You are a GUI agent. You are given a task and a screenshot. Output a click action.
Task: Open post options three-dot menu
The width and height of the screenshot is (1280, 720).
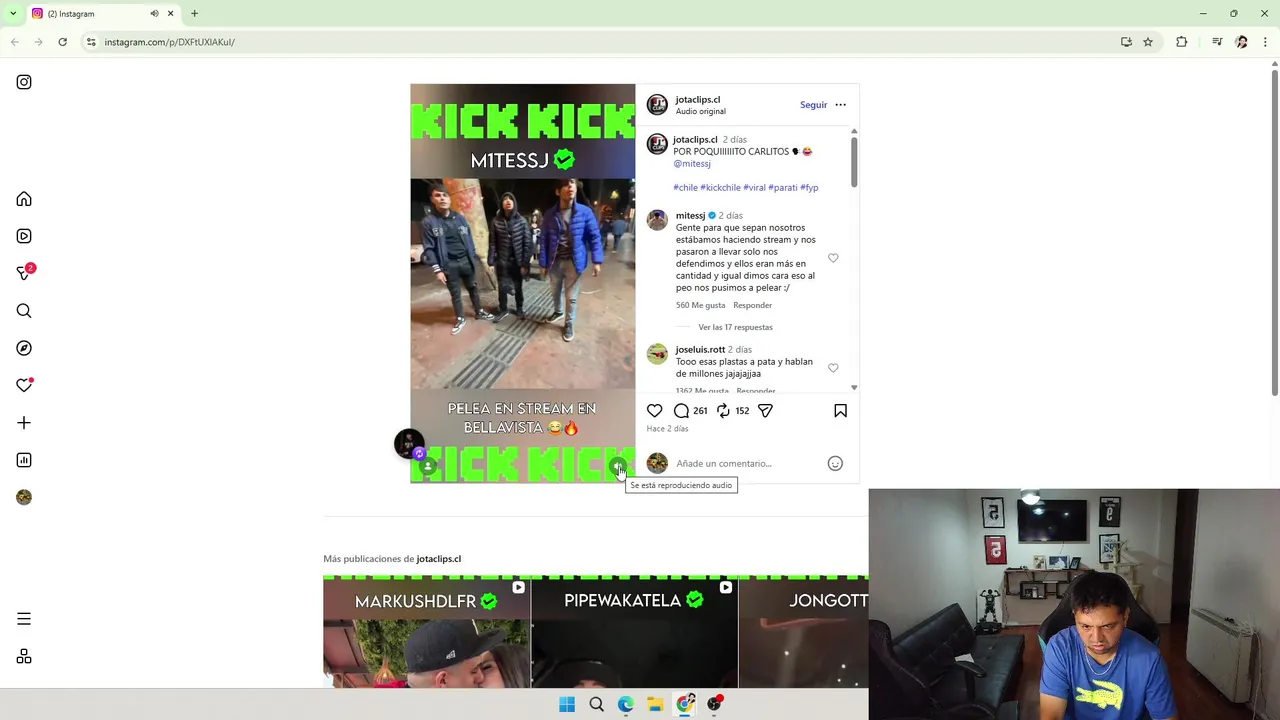[840, 105]
